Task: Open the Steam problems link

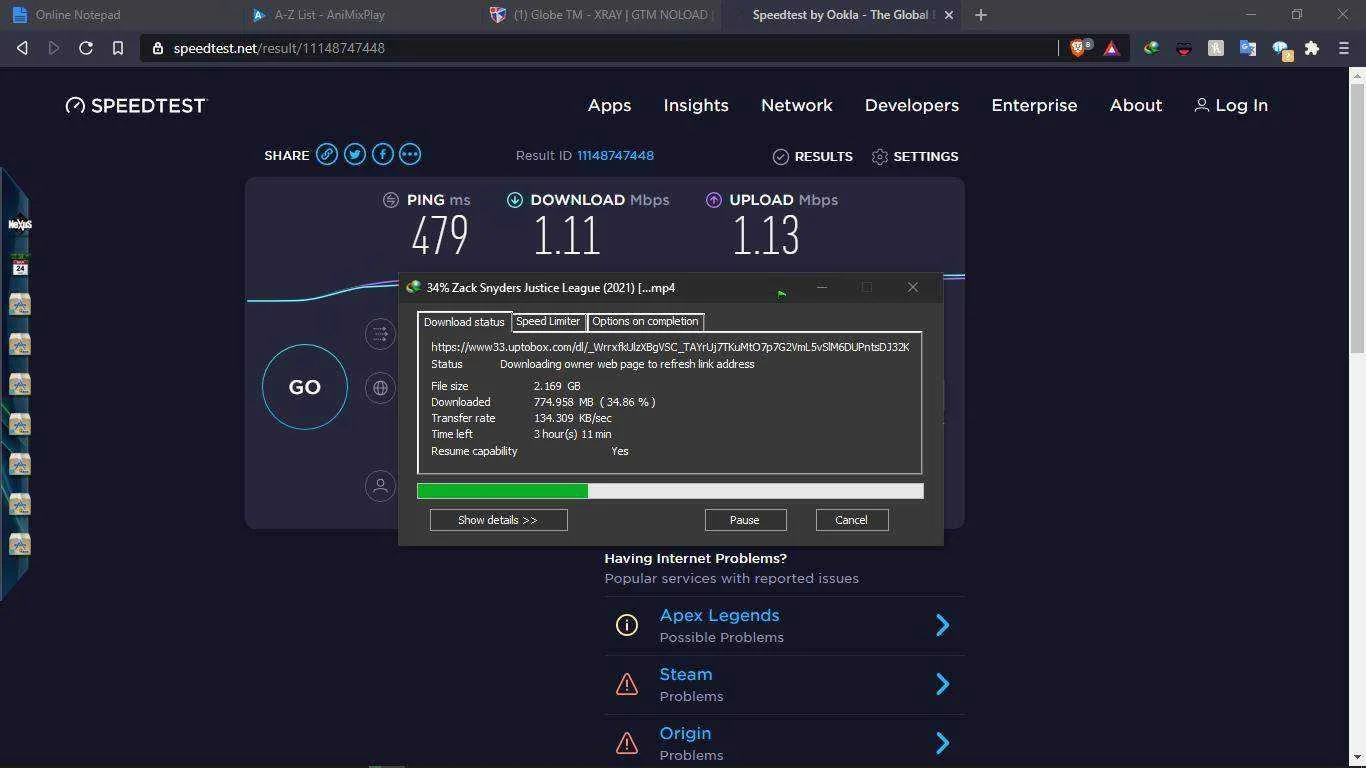Action: click(x=686, y=674)
